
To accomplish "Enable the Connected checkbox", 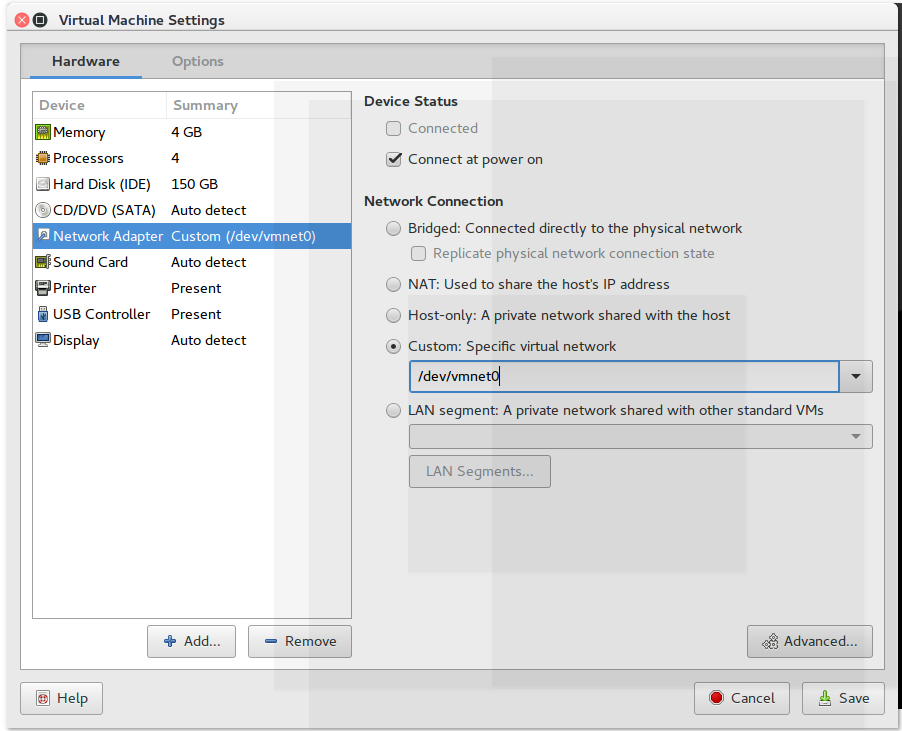I will tap(393, 128).
